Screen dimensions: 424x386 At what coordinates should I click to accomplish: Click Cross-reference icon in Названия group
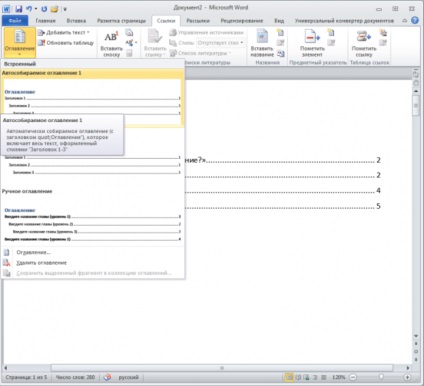(x=280, y=53)
